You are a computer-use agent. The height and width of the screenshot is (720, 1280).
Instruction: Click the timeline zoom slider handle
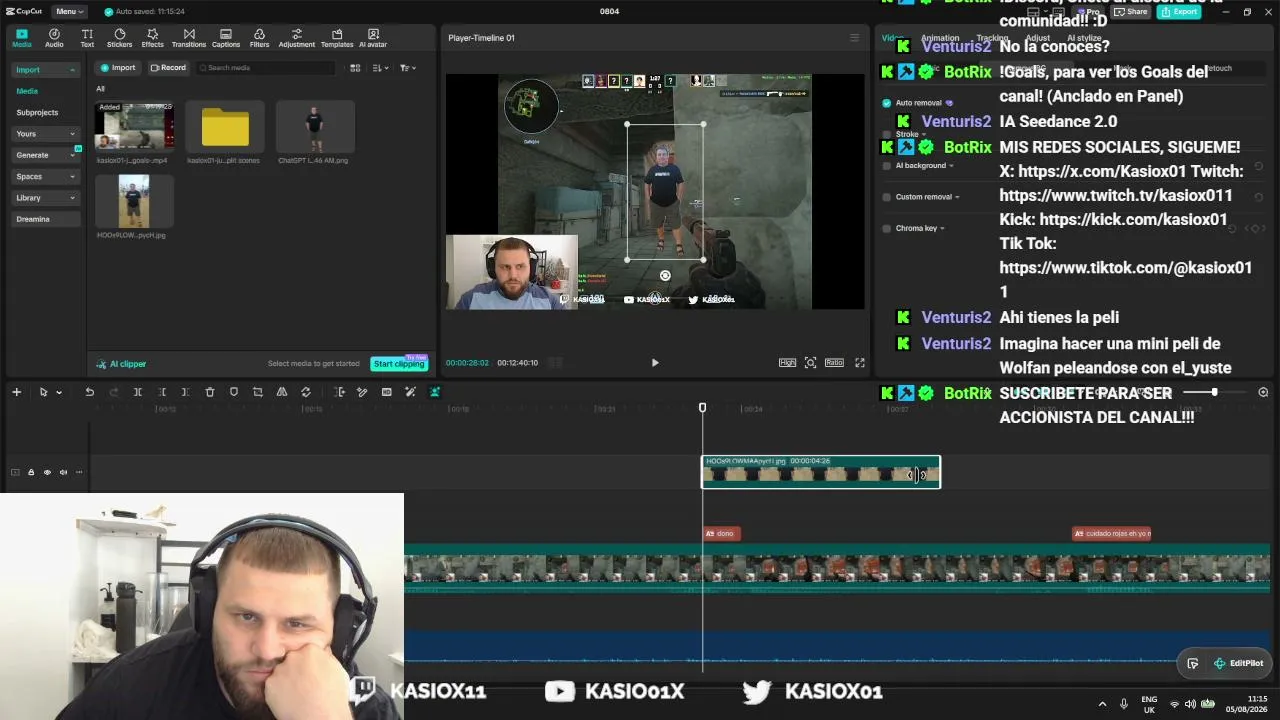click(1215, 392)
